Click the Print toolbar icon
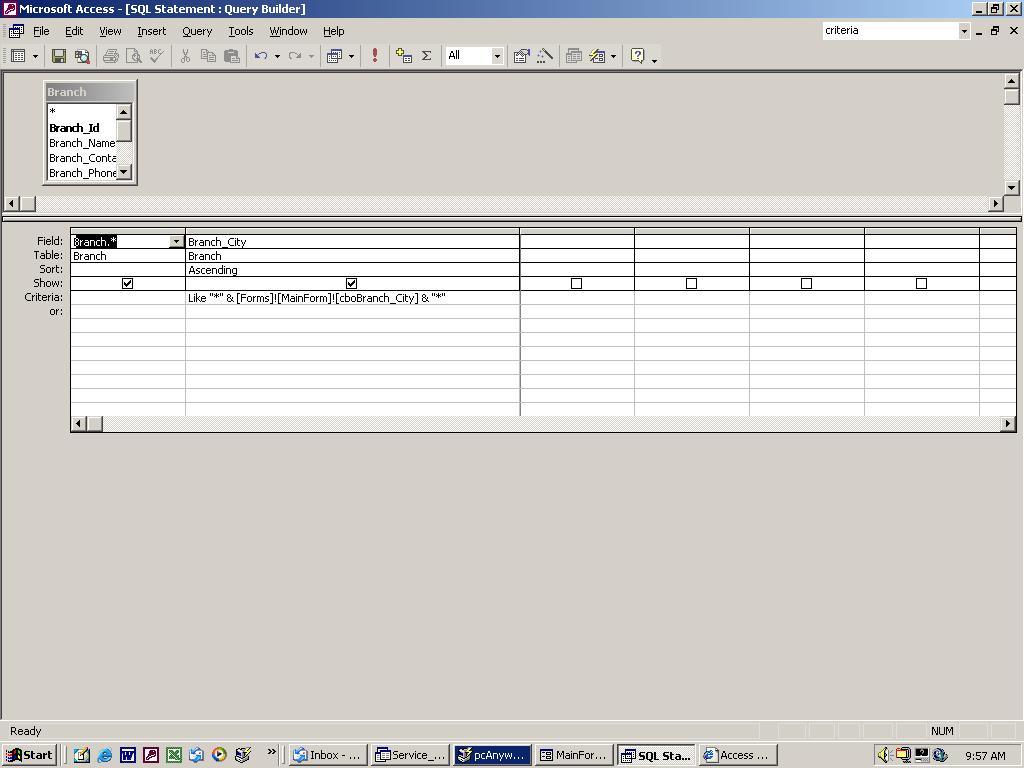The width and height of the screenshot is (1024, 768). (x=111, y=56)
